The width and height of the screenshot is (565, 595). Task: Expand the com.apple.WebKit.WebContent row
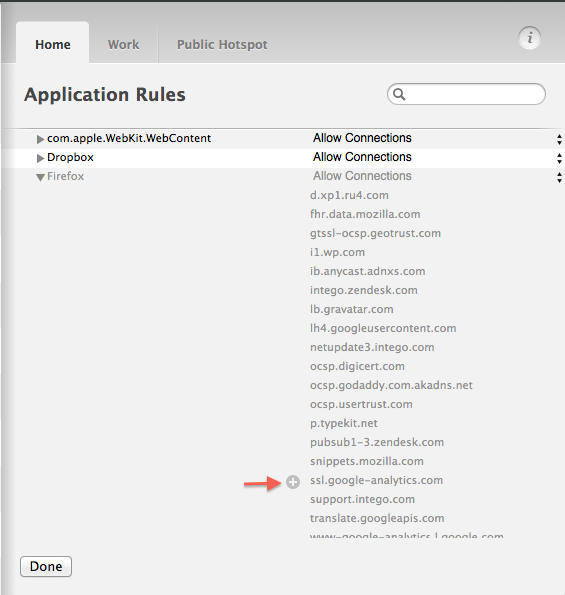(x=40, y=139)
